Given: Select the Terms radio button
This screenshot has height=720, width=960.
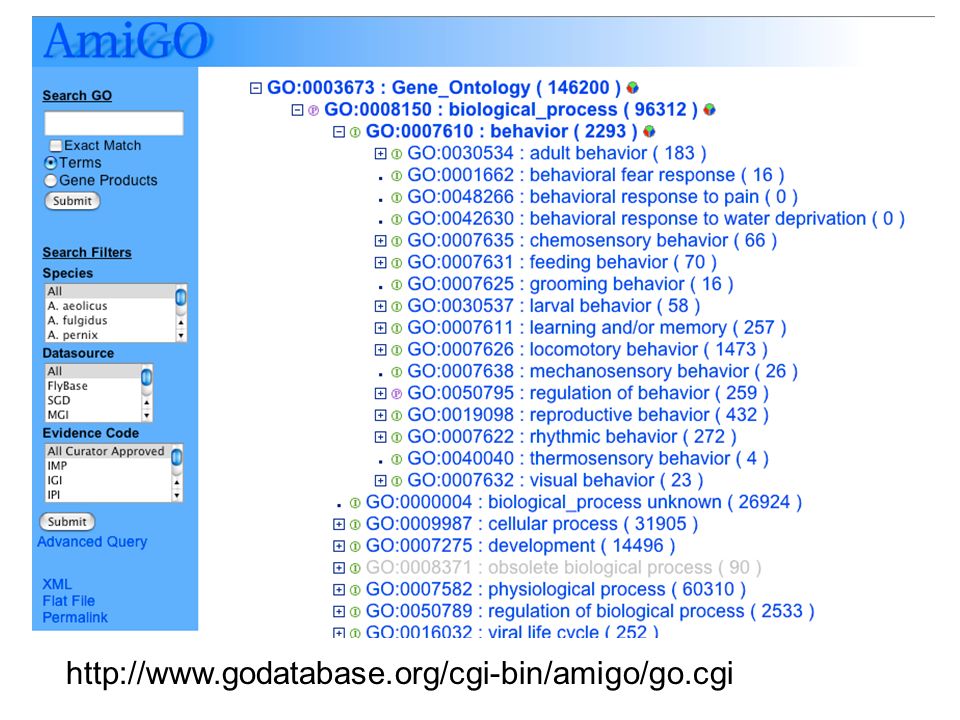Looking at the screenshot, I should [x=51, y=163].
